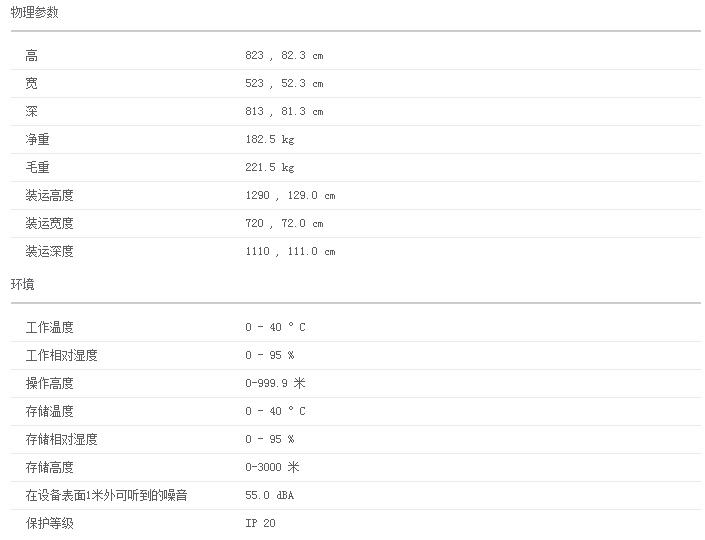
Task: Select the 高 row label
Action: (32, 56)
